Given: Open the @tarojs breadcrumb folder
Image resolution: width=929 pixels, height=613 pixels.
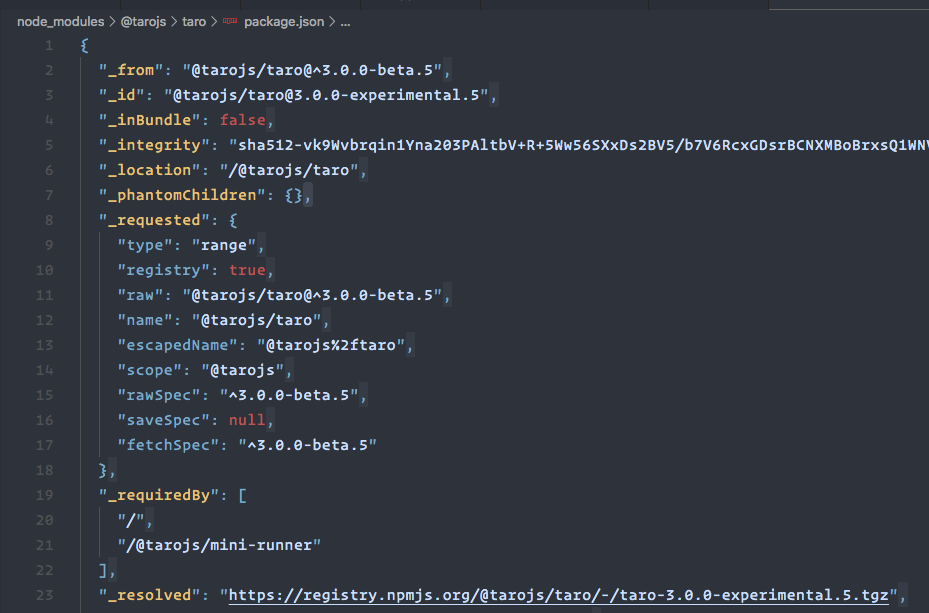Looking at the screenshot, I should click(143, 22).
